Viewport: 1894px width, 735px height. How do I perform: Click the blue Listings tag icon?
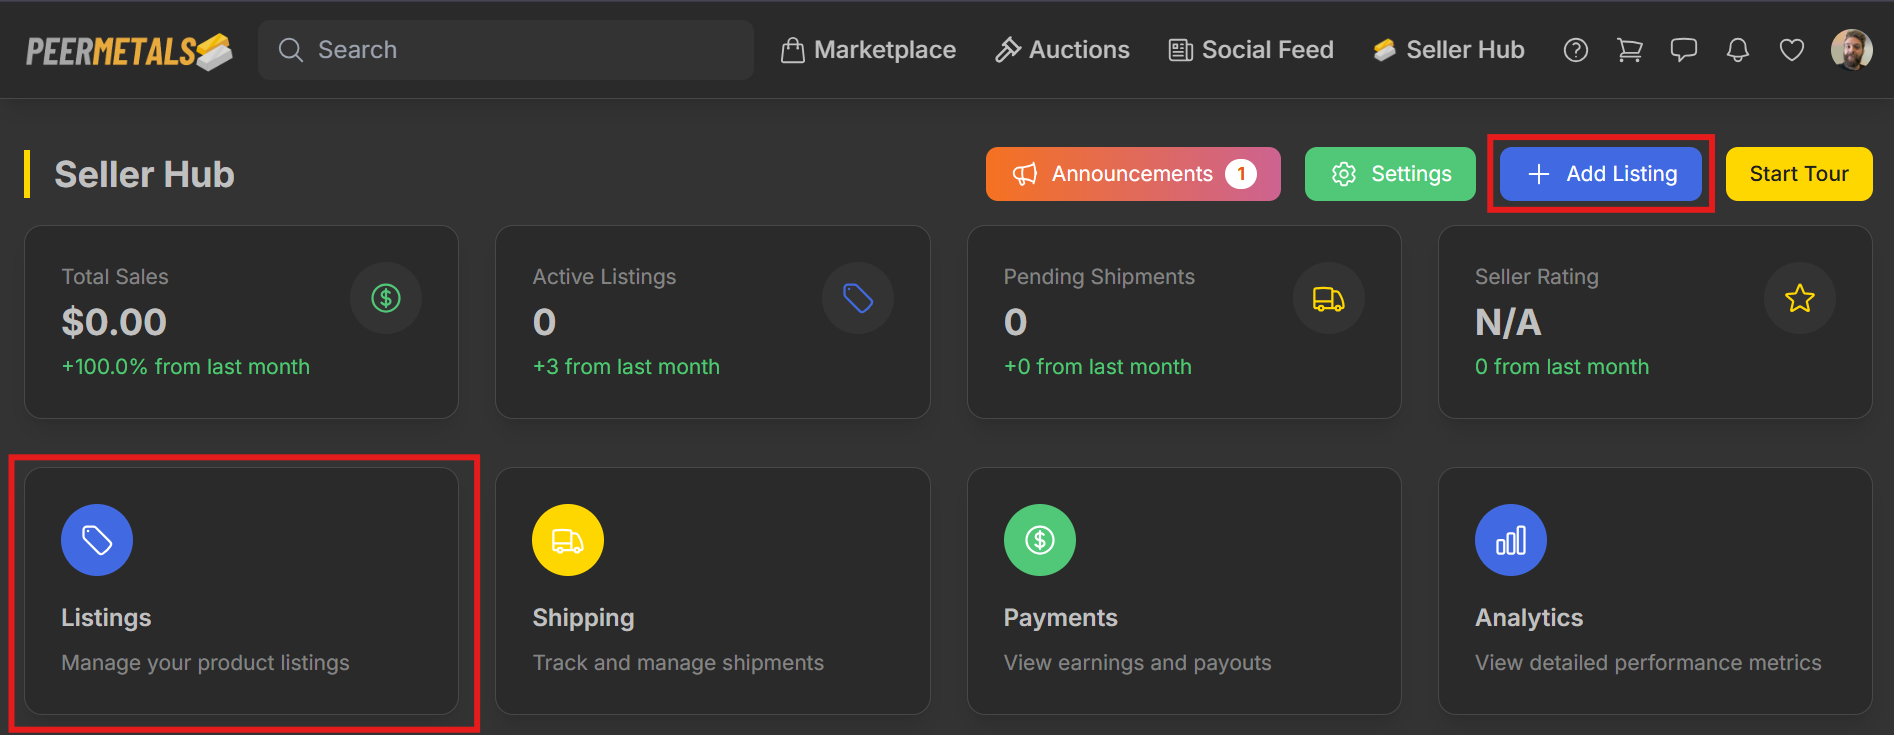point(97,540)
